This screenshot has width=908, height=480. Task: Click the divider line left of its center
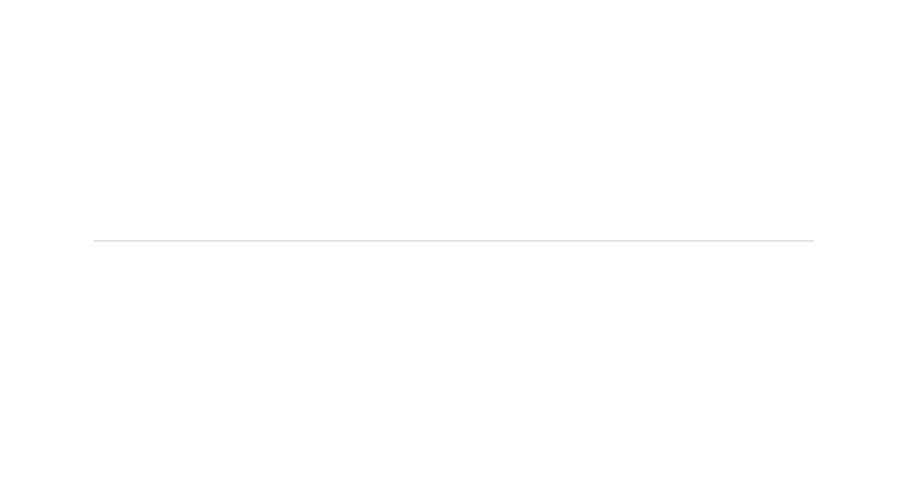click(275, 241)
